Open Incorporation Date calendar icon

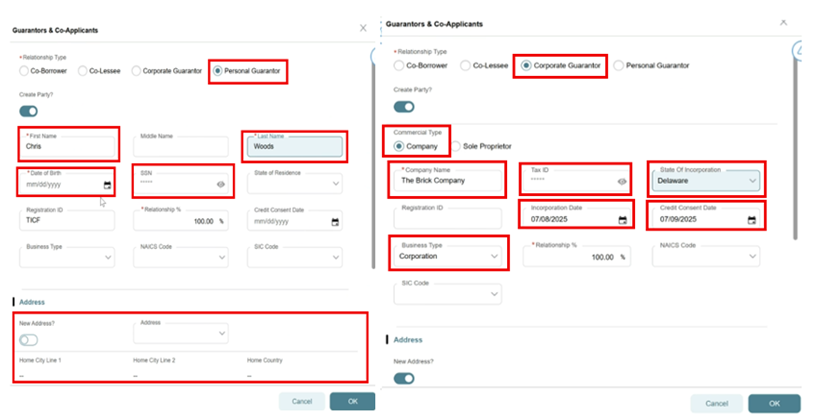(622, 220)
